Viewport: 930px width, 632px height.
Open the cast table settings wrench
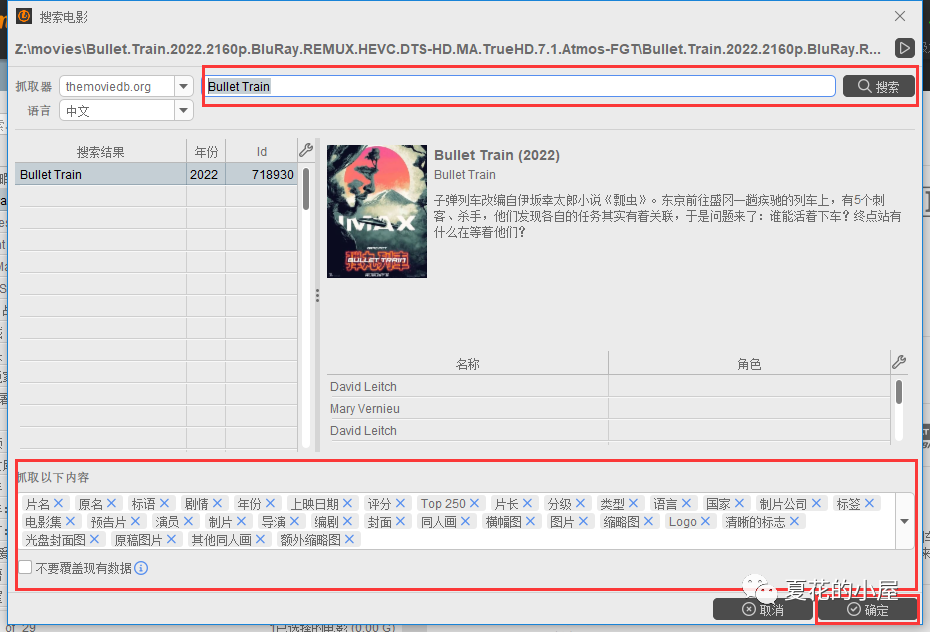point(898,363)
